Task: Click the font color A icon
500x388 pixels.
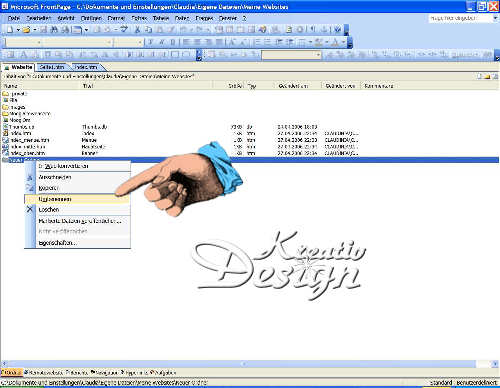Action: pyautogui.click(x=335, y=42)
